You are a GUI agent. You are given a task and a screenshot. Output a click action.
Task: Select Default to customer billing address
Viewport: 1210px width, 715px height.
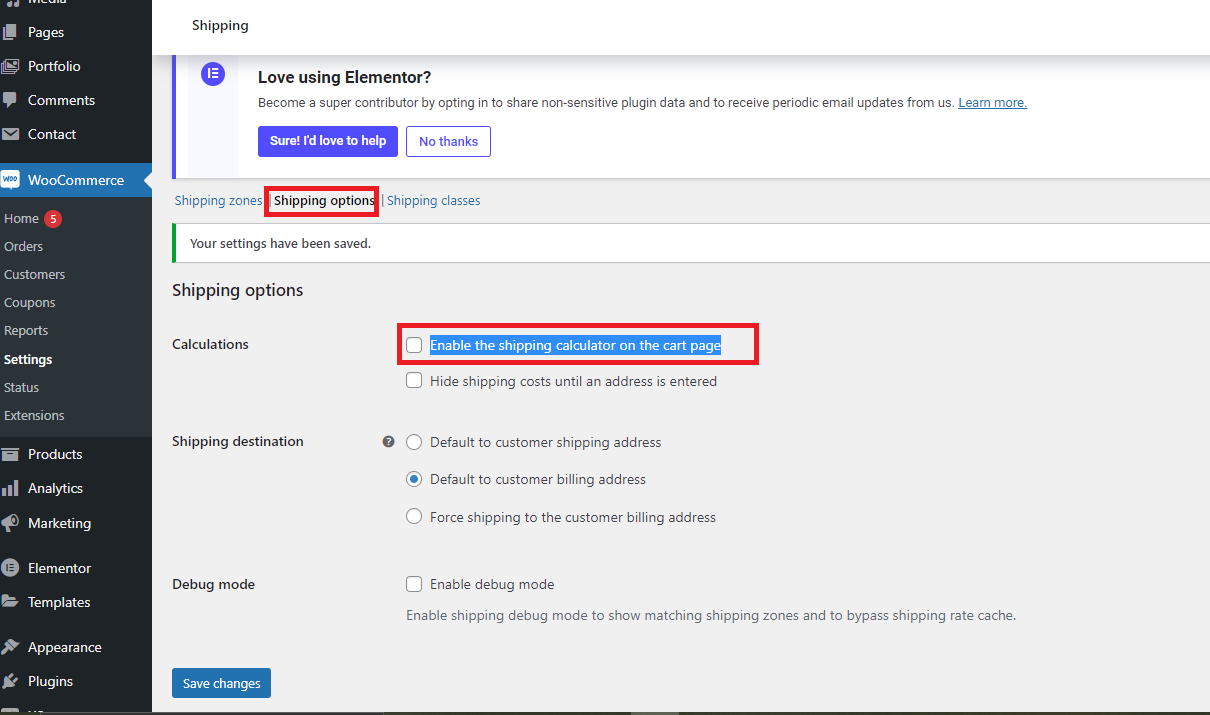click(x=414, y=479)
